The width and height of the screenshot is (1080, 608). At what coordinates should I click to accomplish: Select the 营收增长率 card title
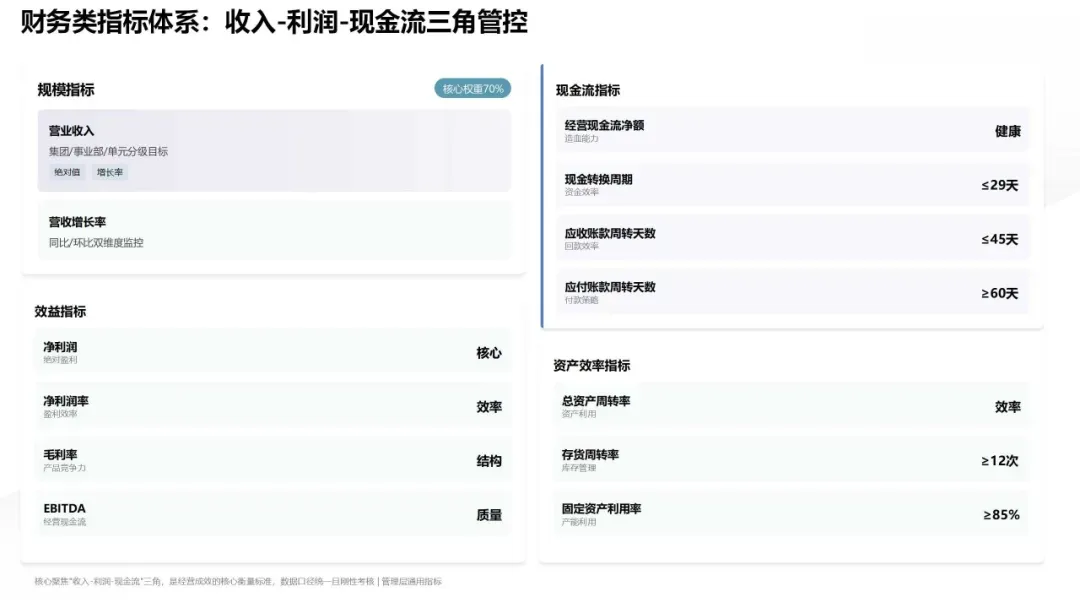click(77, 222)
